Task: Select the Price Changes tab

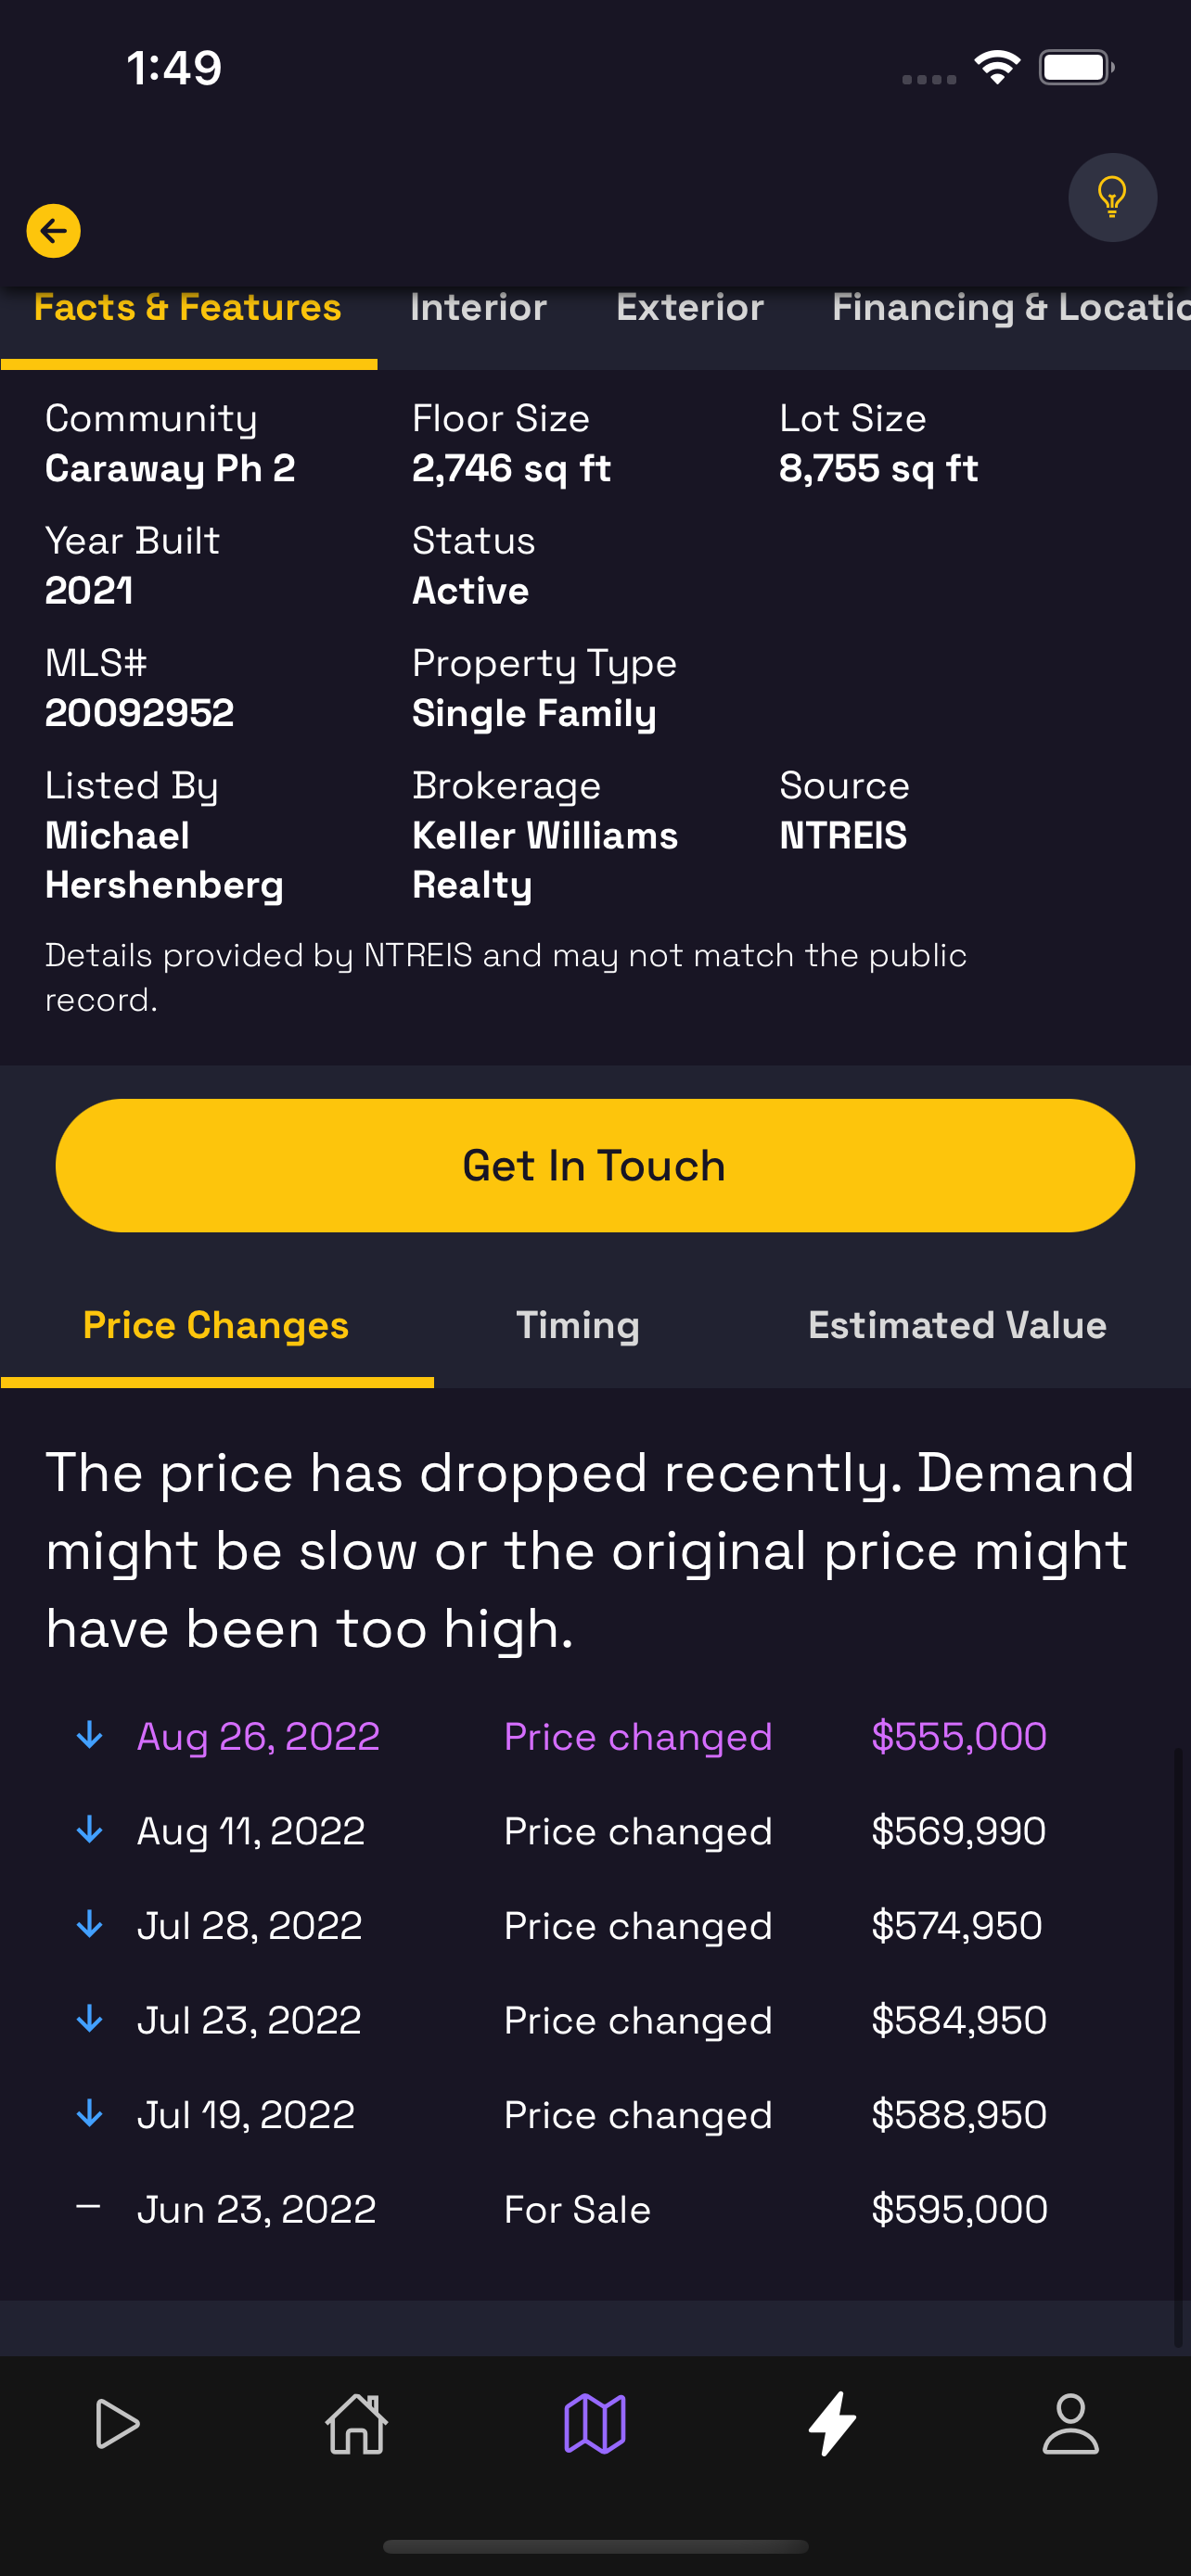Action: click(x=216, y=1325)
